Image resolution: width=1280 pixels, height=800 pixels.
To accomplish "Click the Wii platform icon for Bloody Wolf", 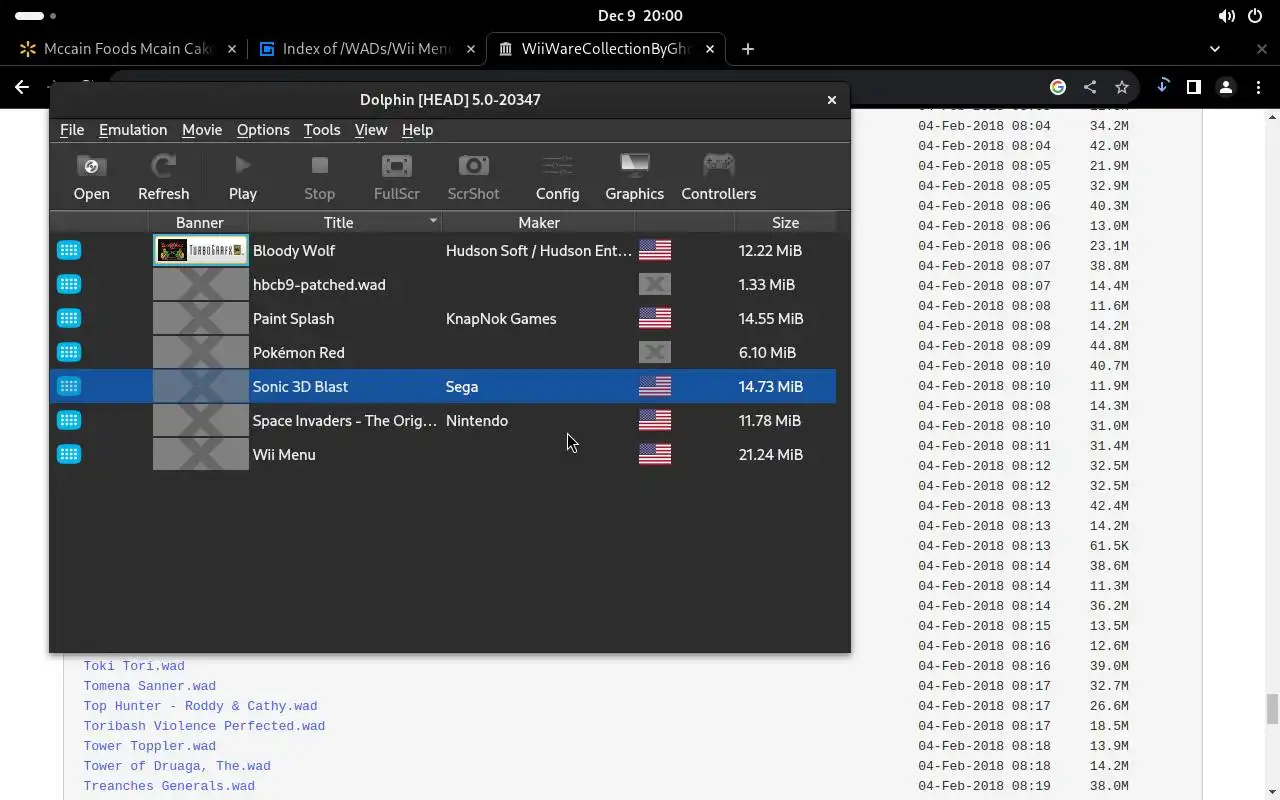I will pos(69,250).
